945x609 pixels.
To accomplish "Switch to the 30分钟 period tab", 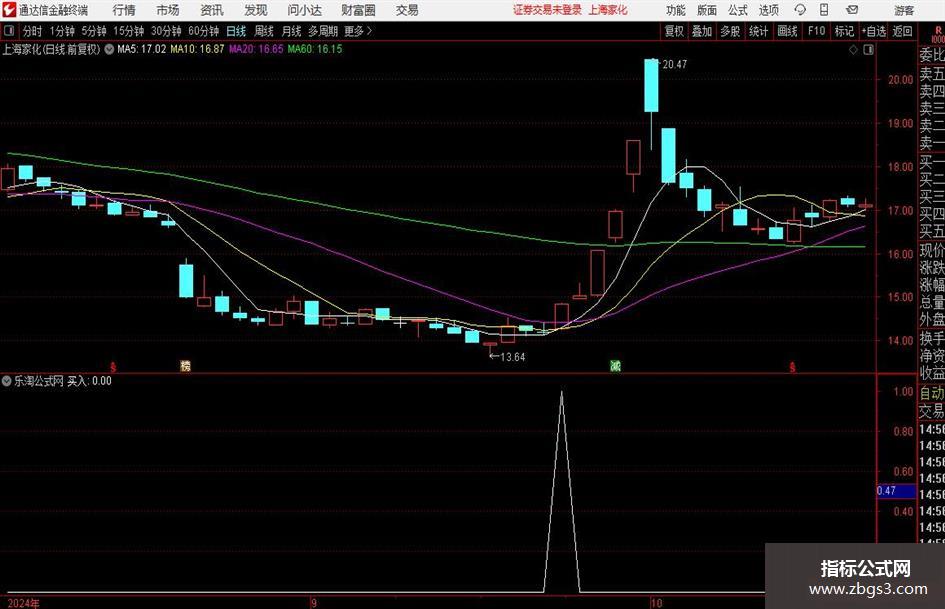I will pos(166,31).
